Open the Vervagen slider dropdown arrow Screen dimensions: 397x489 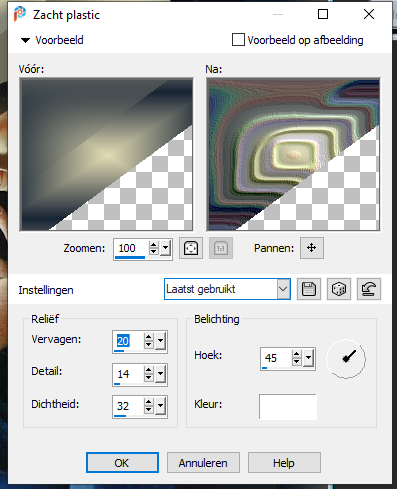click(160, 341)
